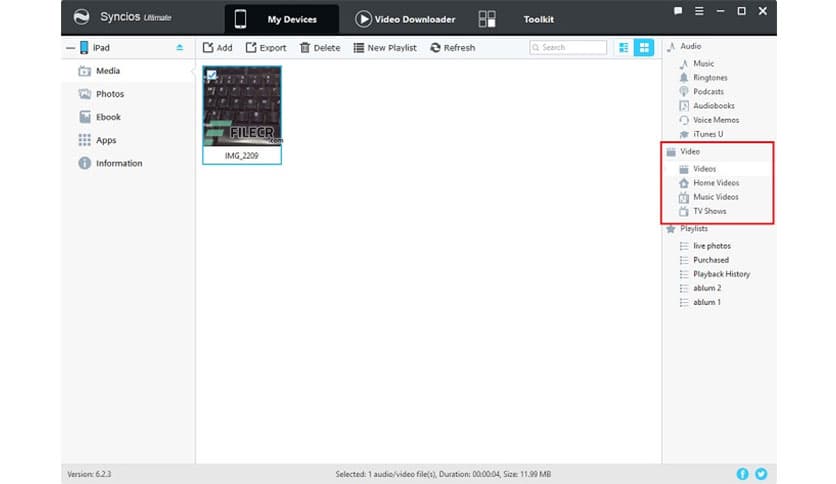The height and width of the screenshot is (484, 836).
Task: Open the Twitter link icon
Action: [761, 474]
